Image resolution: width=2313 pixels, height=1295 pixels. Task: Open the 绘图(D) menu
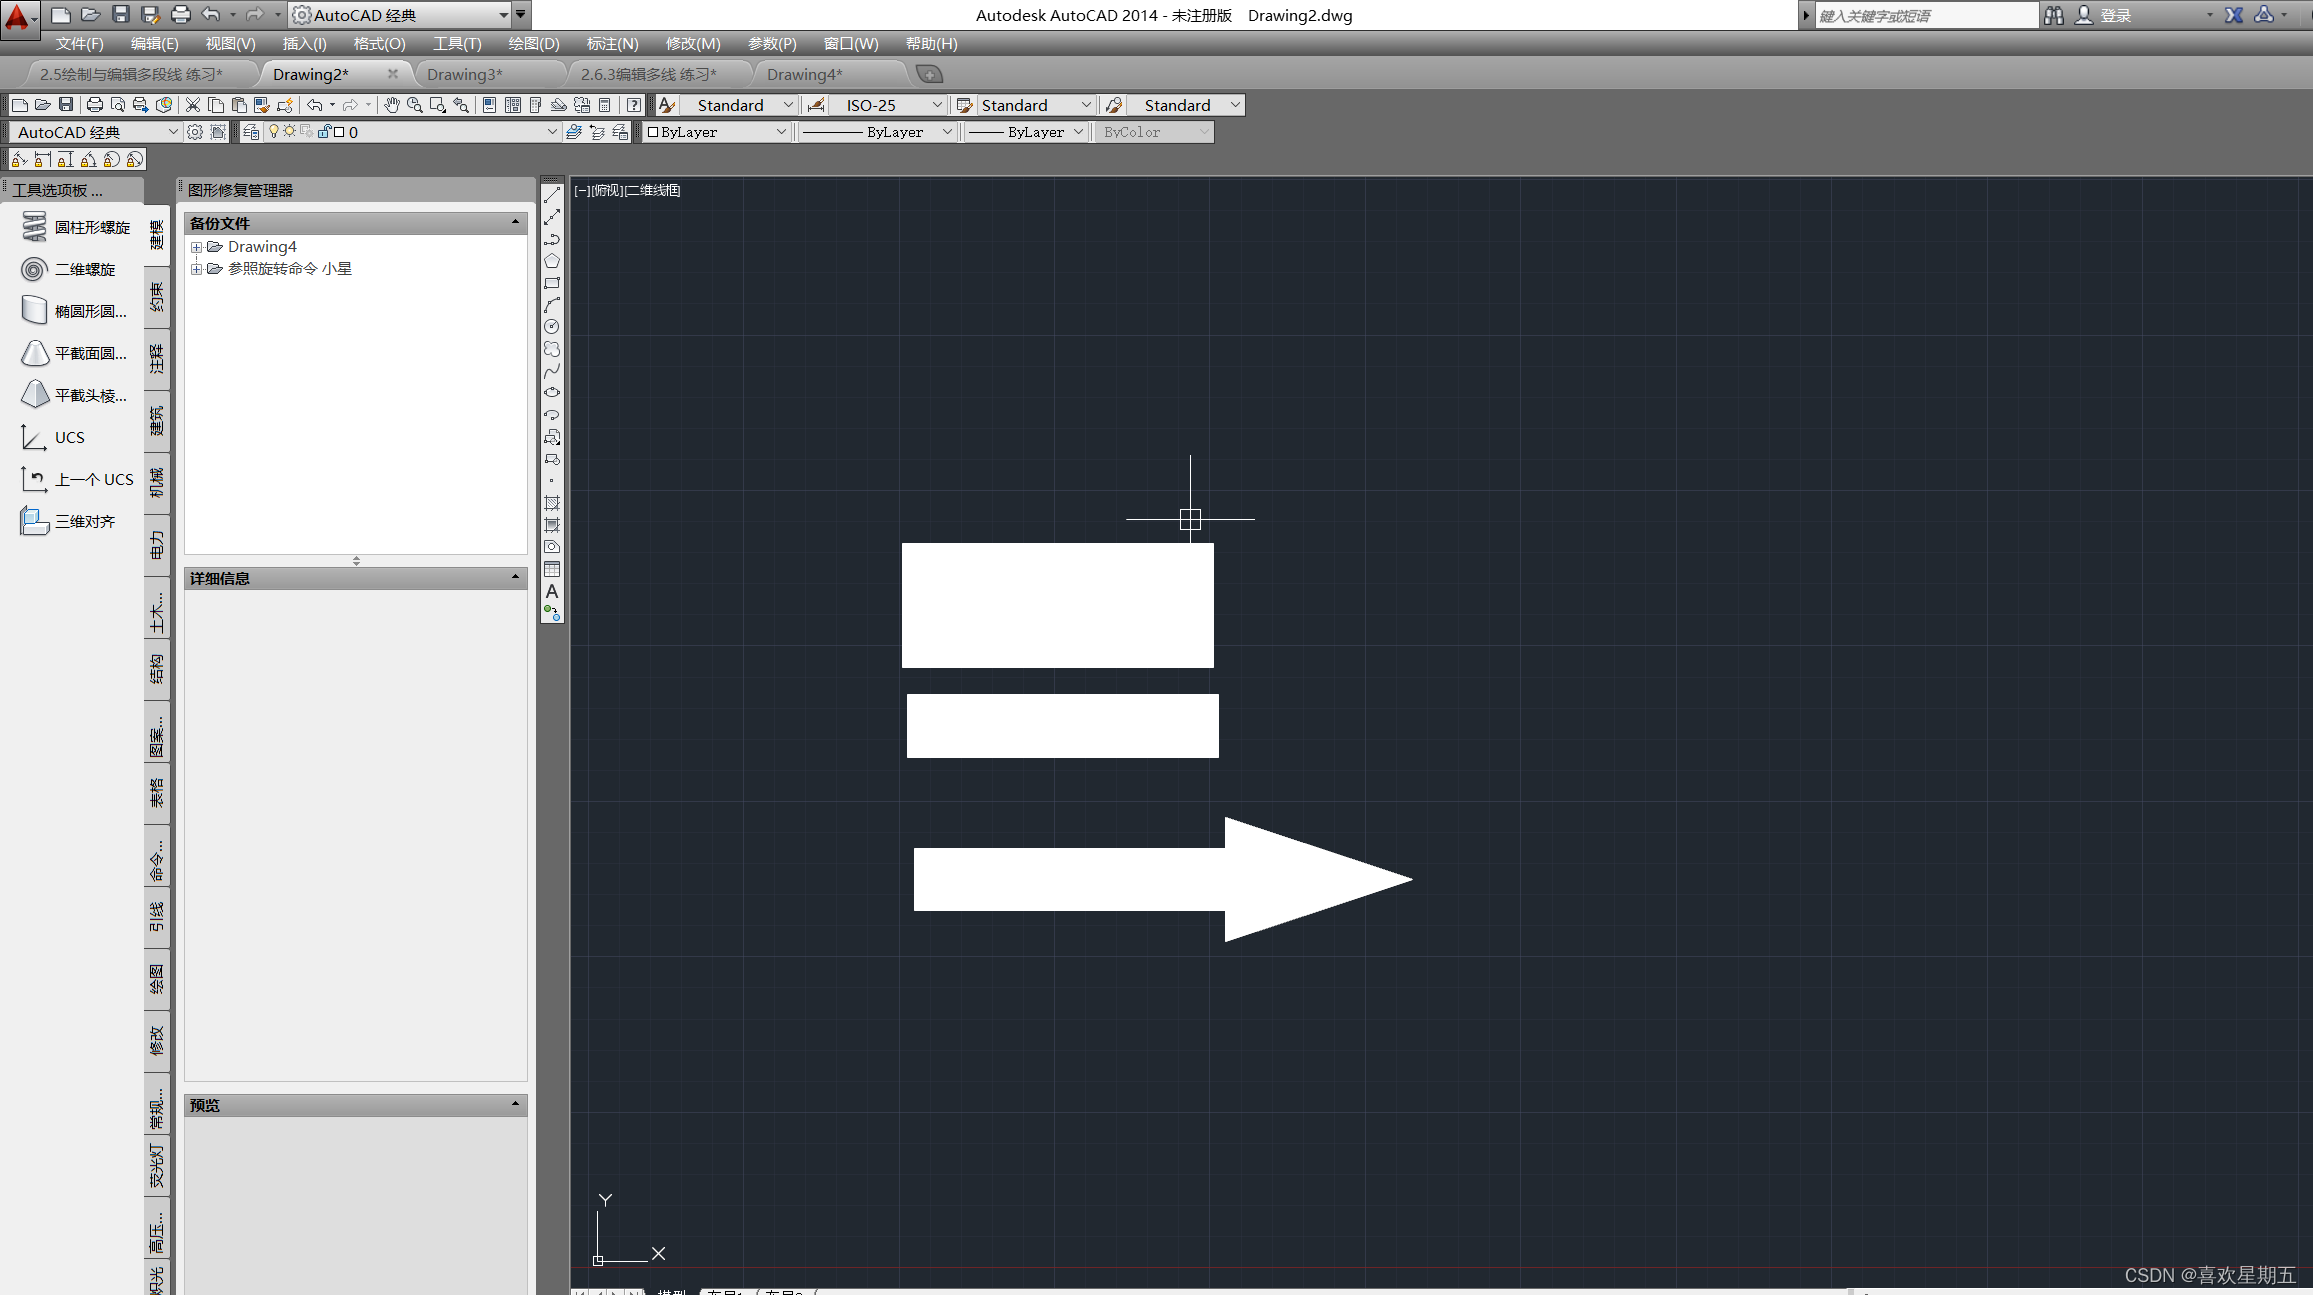(533, 44)
